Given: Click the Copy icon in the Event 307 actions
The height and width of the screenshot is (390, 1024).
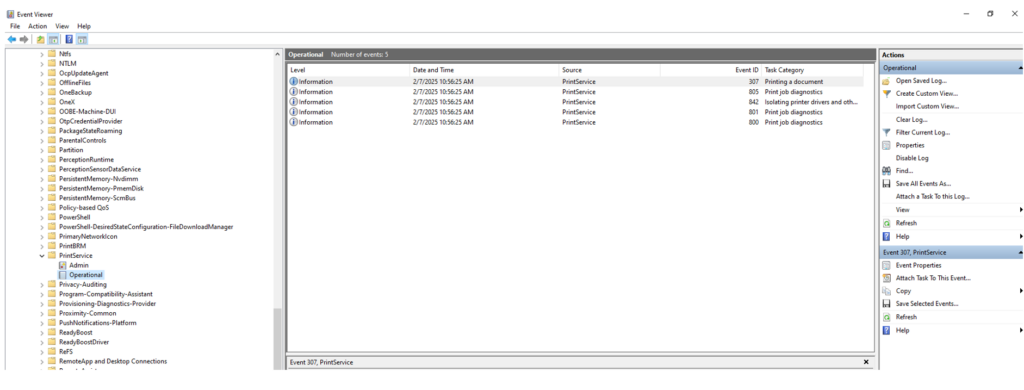Looking at the screenshot, I should click(886, 291).
